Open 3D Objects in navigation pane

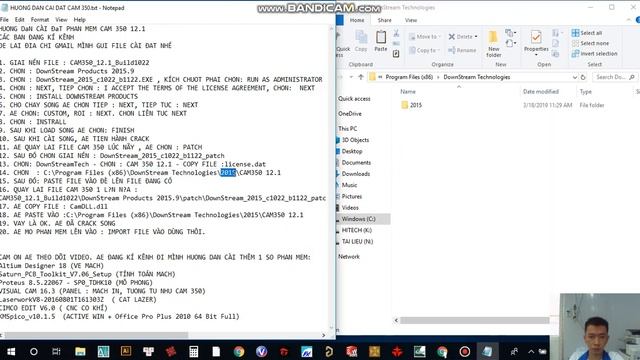[x=355, y=140]
